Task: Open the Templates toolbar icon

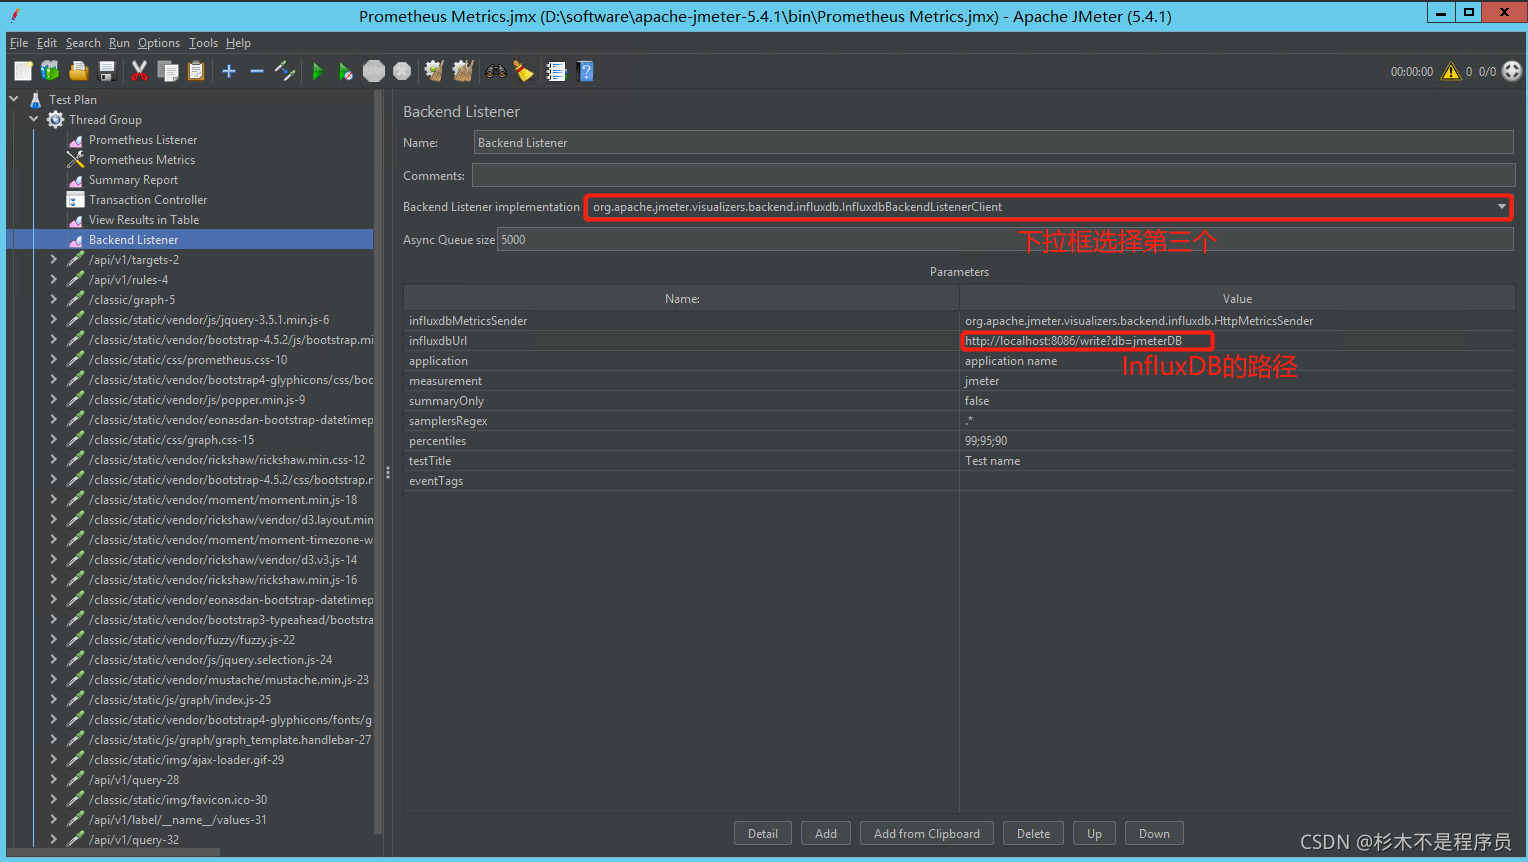Action: pyautogui.click(x=50, y=71)
